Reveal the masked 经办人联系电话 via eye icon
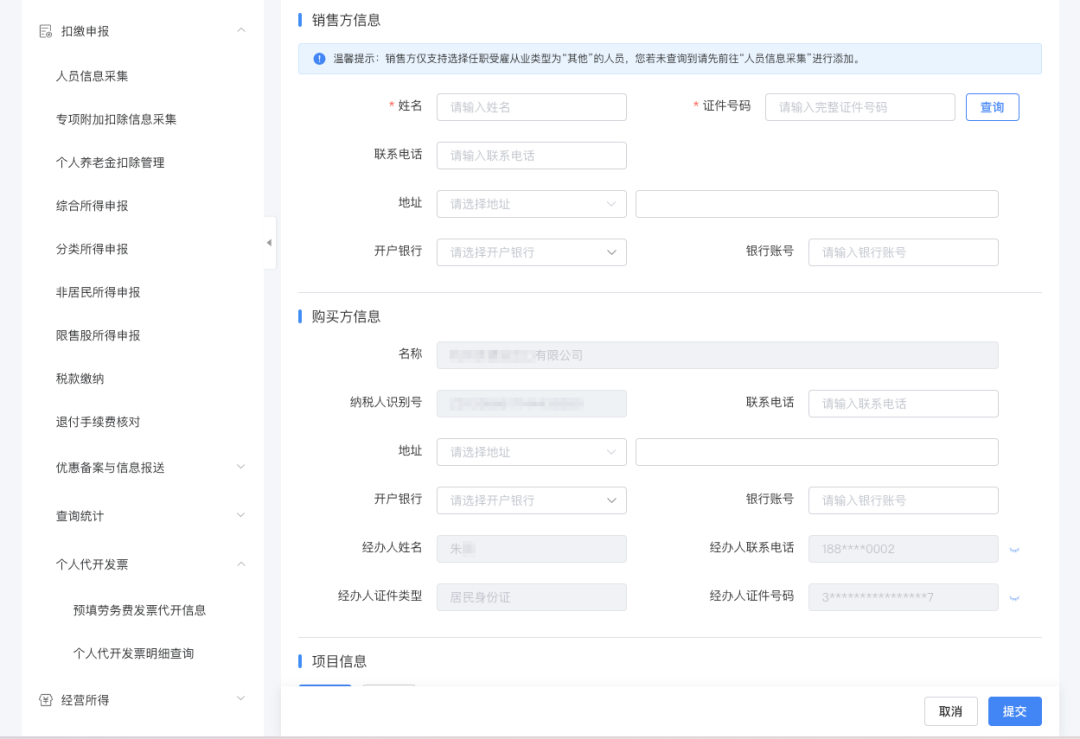 pos(1014,549)
